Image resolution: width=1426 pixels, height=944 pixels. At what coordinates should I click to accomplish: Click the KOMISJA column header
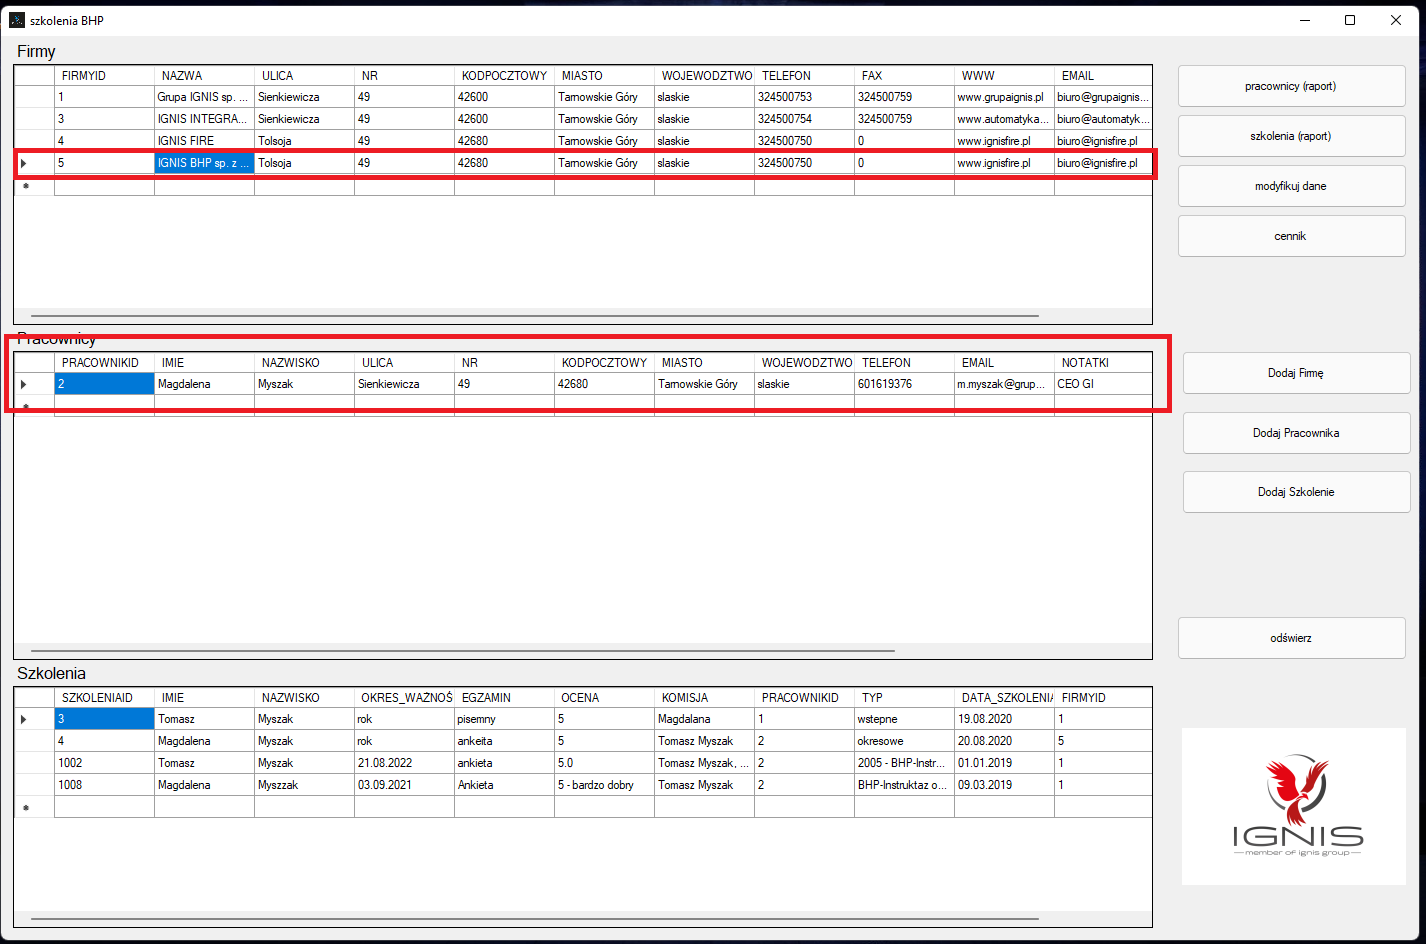704,698
